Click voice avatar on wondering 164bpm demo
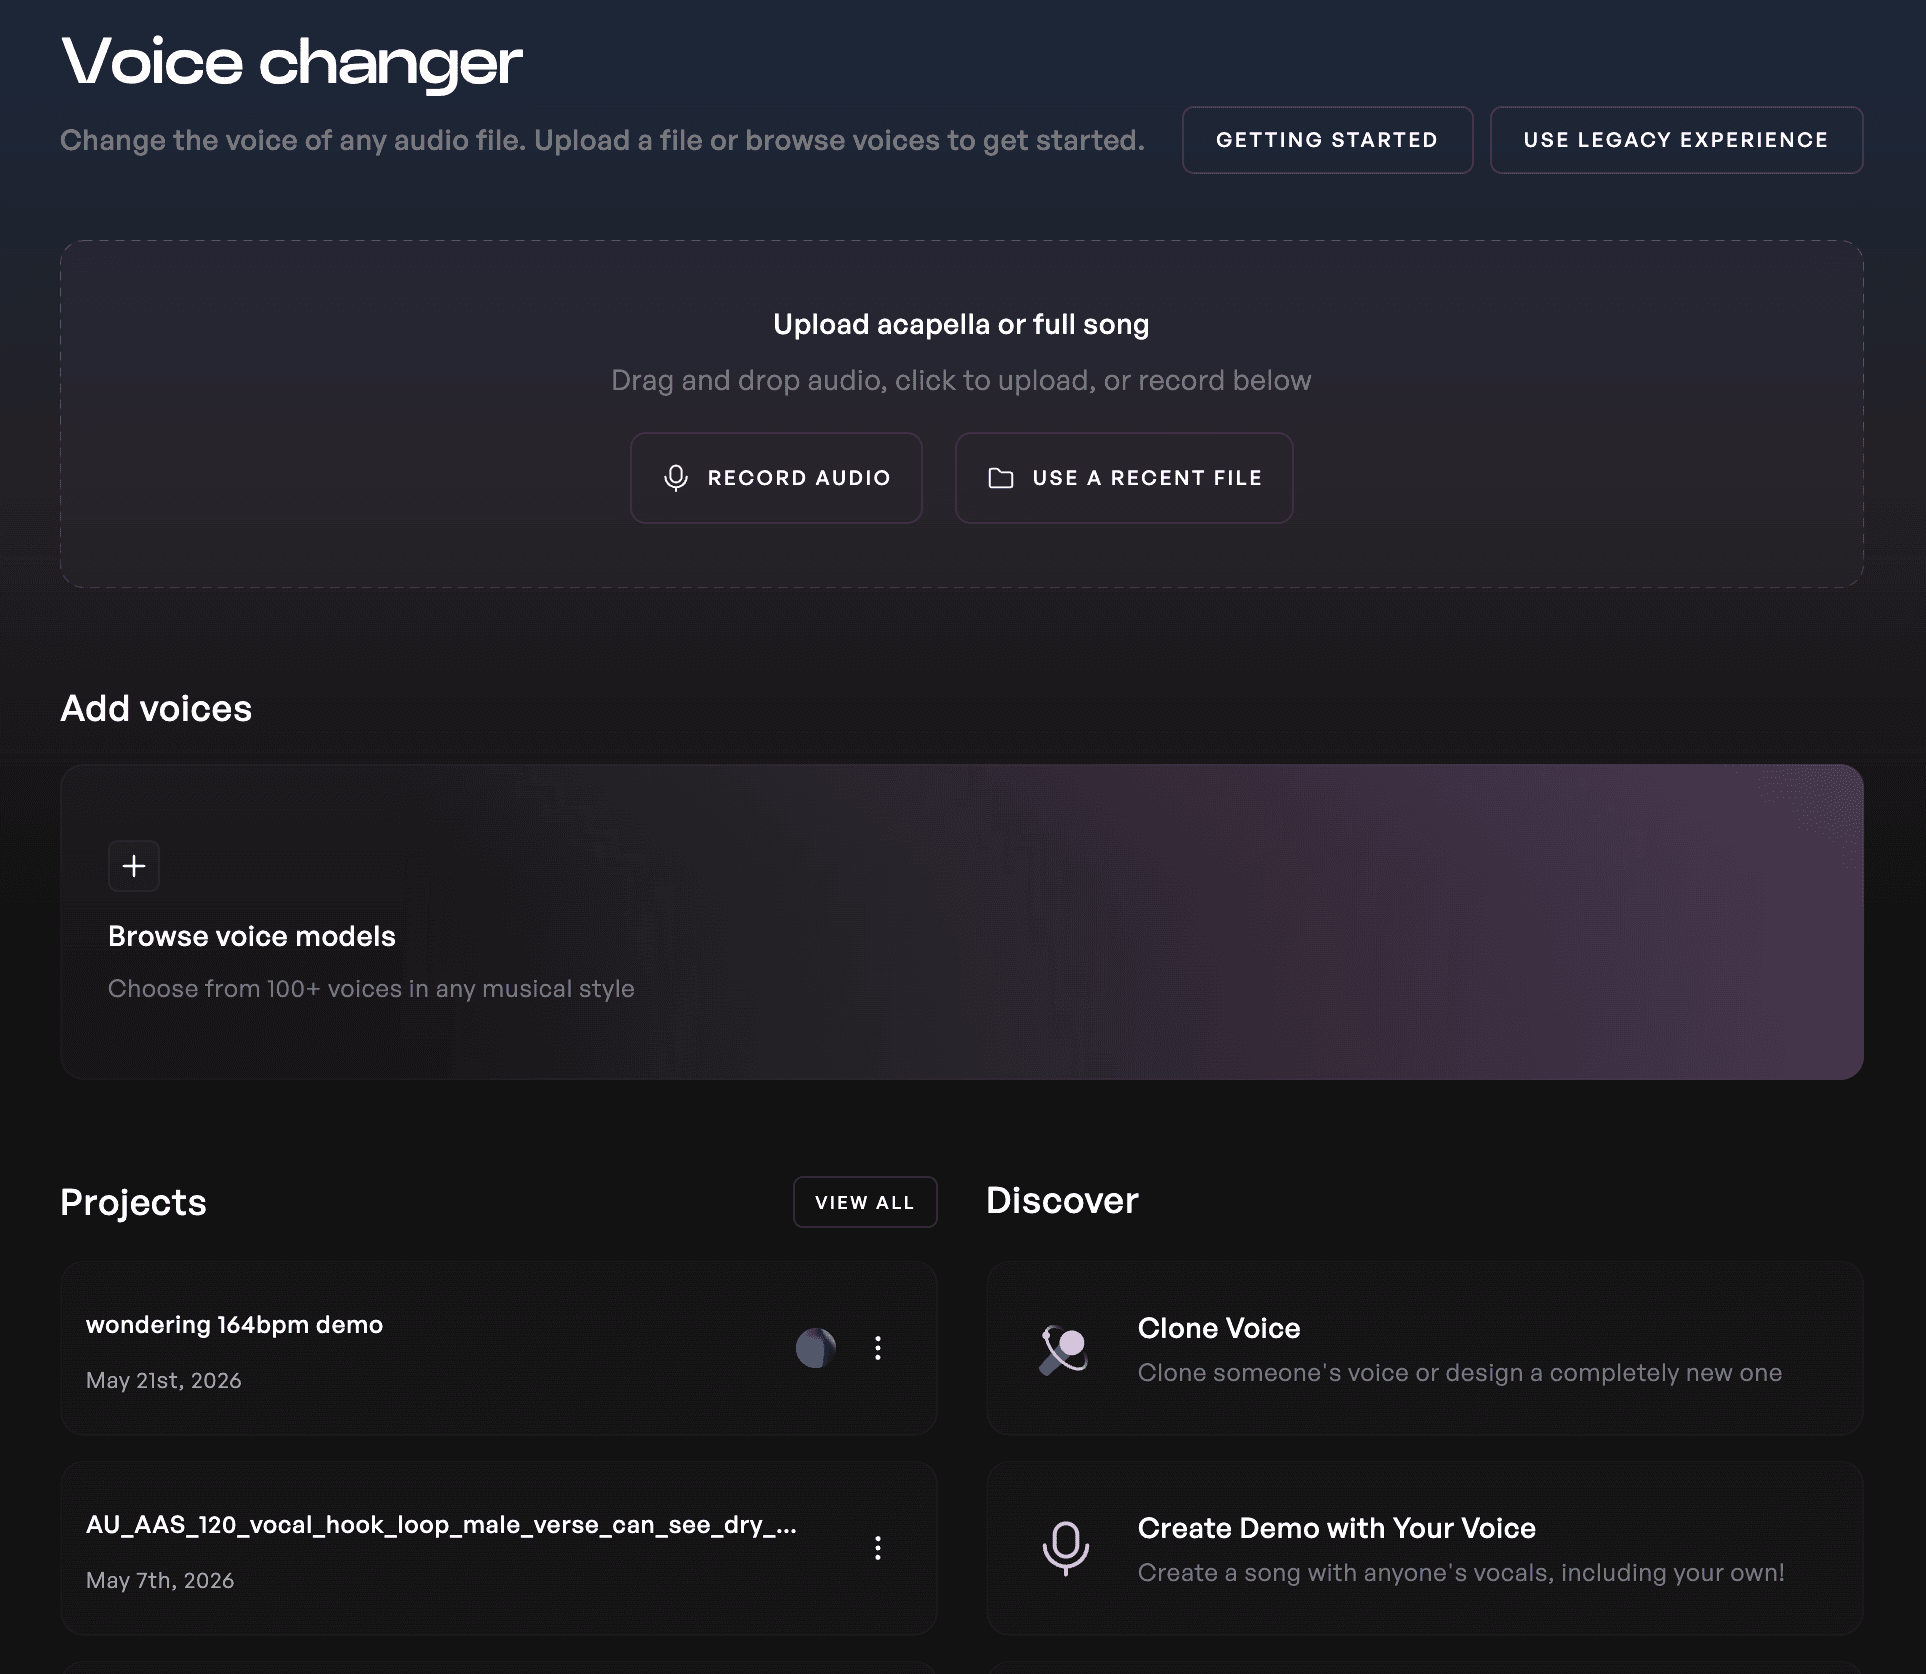Screen dimensions: 1926x1674 [816, 1348]
